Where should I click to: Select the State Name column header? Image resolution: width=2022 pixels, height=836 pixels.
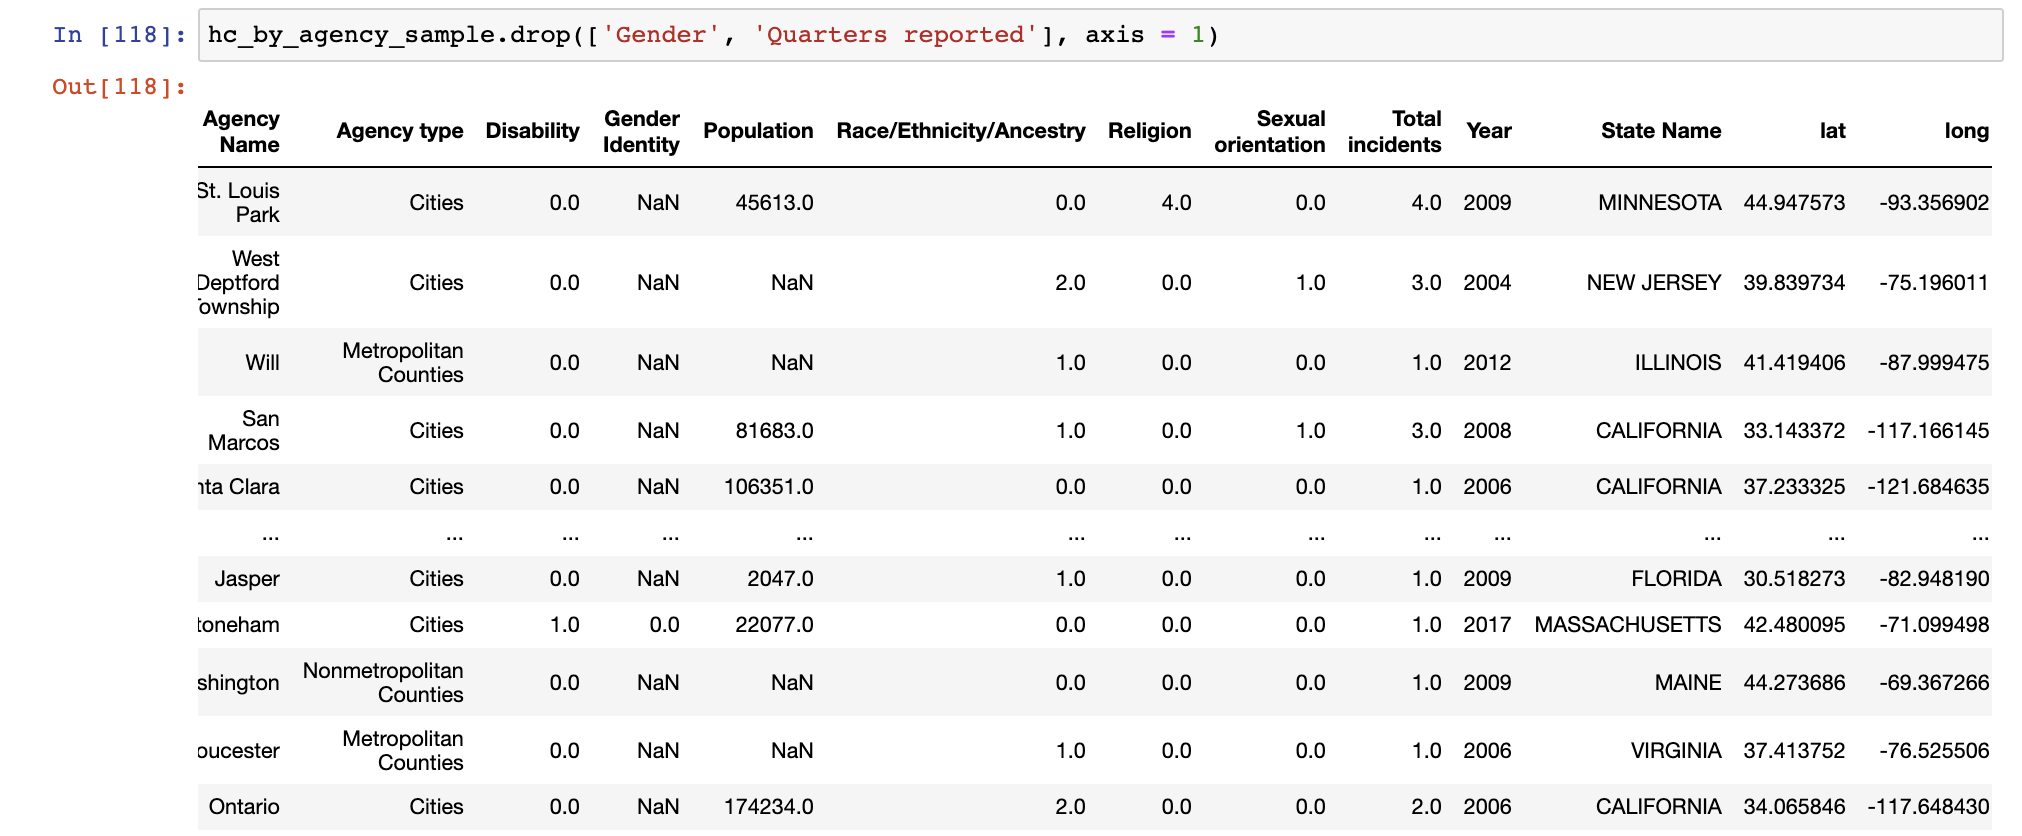coord(1661,131)
